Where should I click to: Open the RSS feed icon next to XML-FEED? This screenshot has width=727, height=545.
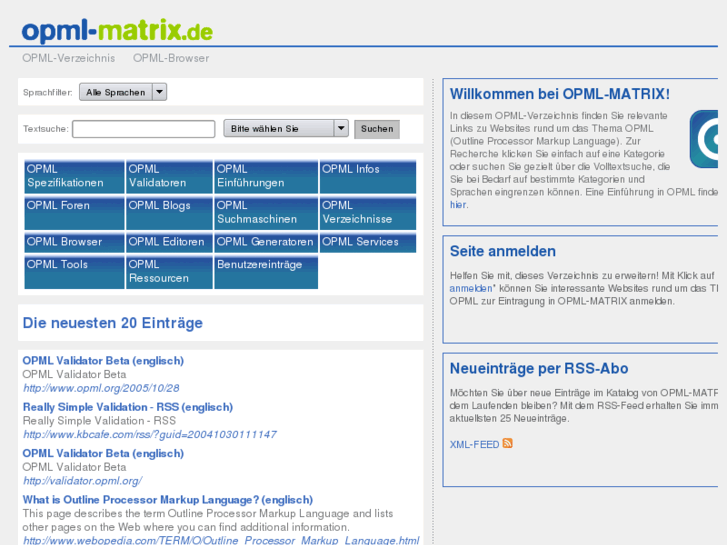508,443
